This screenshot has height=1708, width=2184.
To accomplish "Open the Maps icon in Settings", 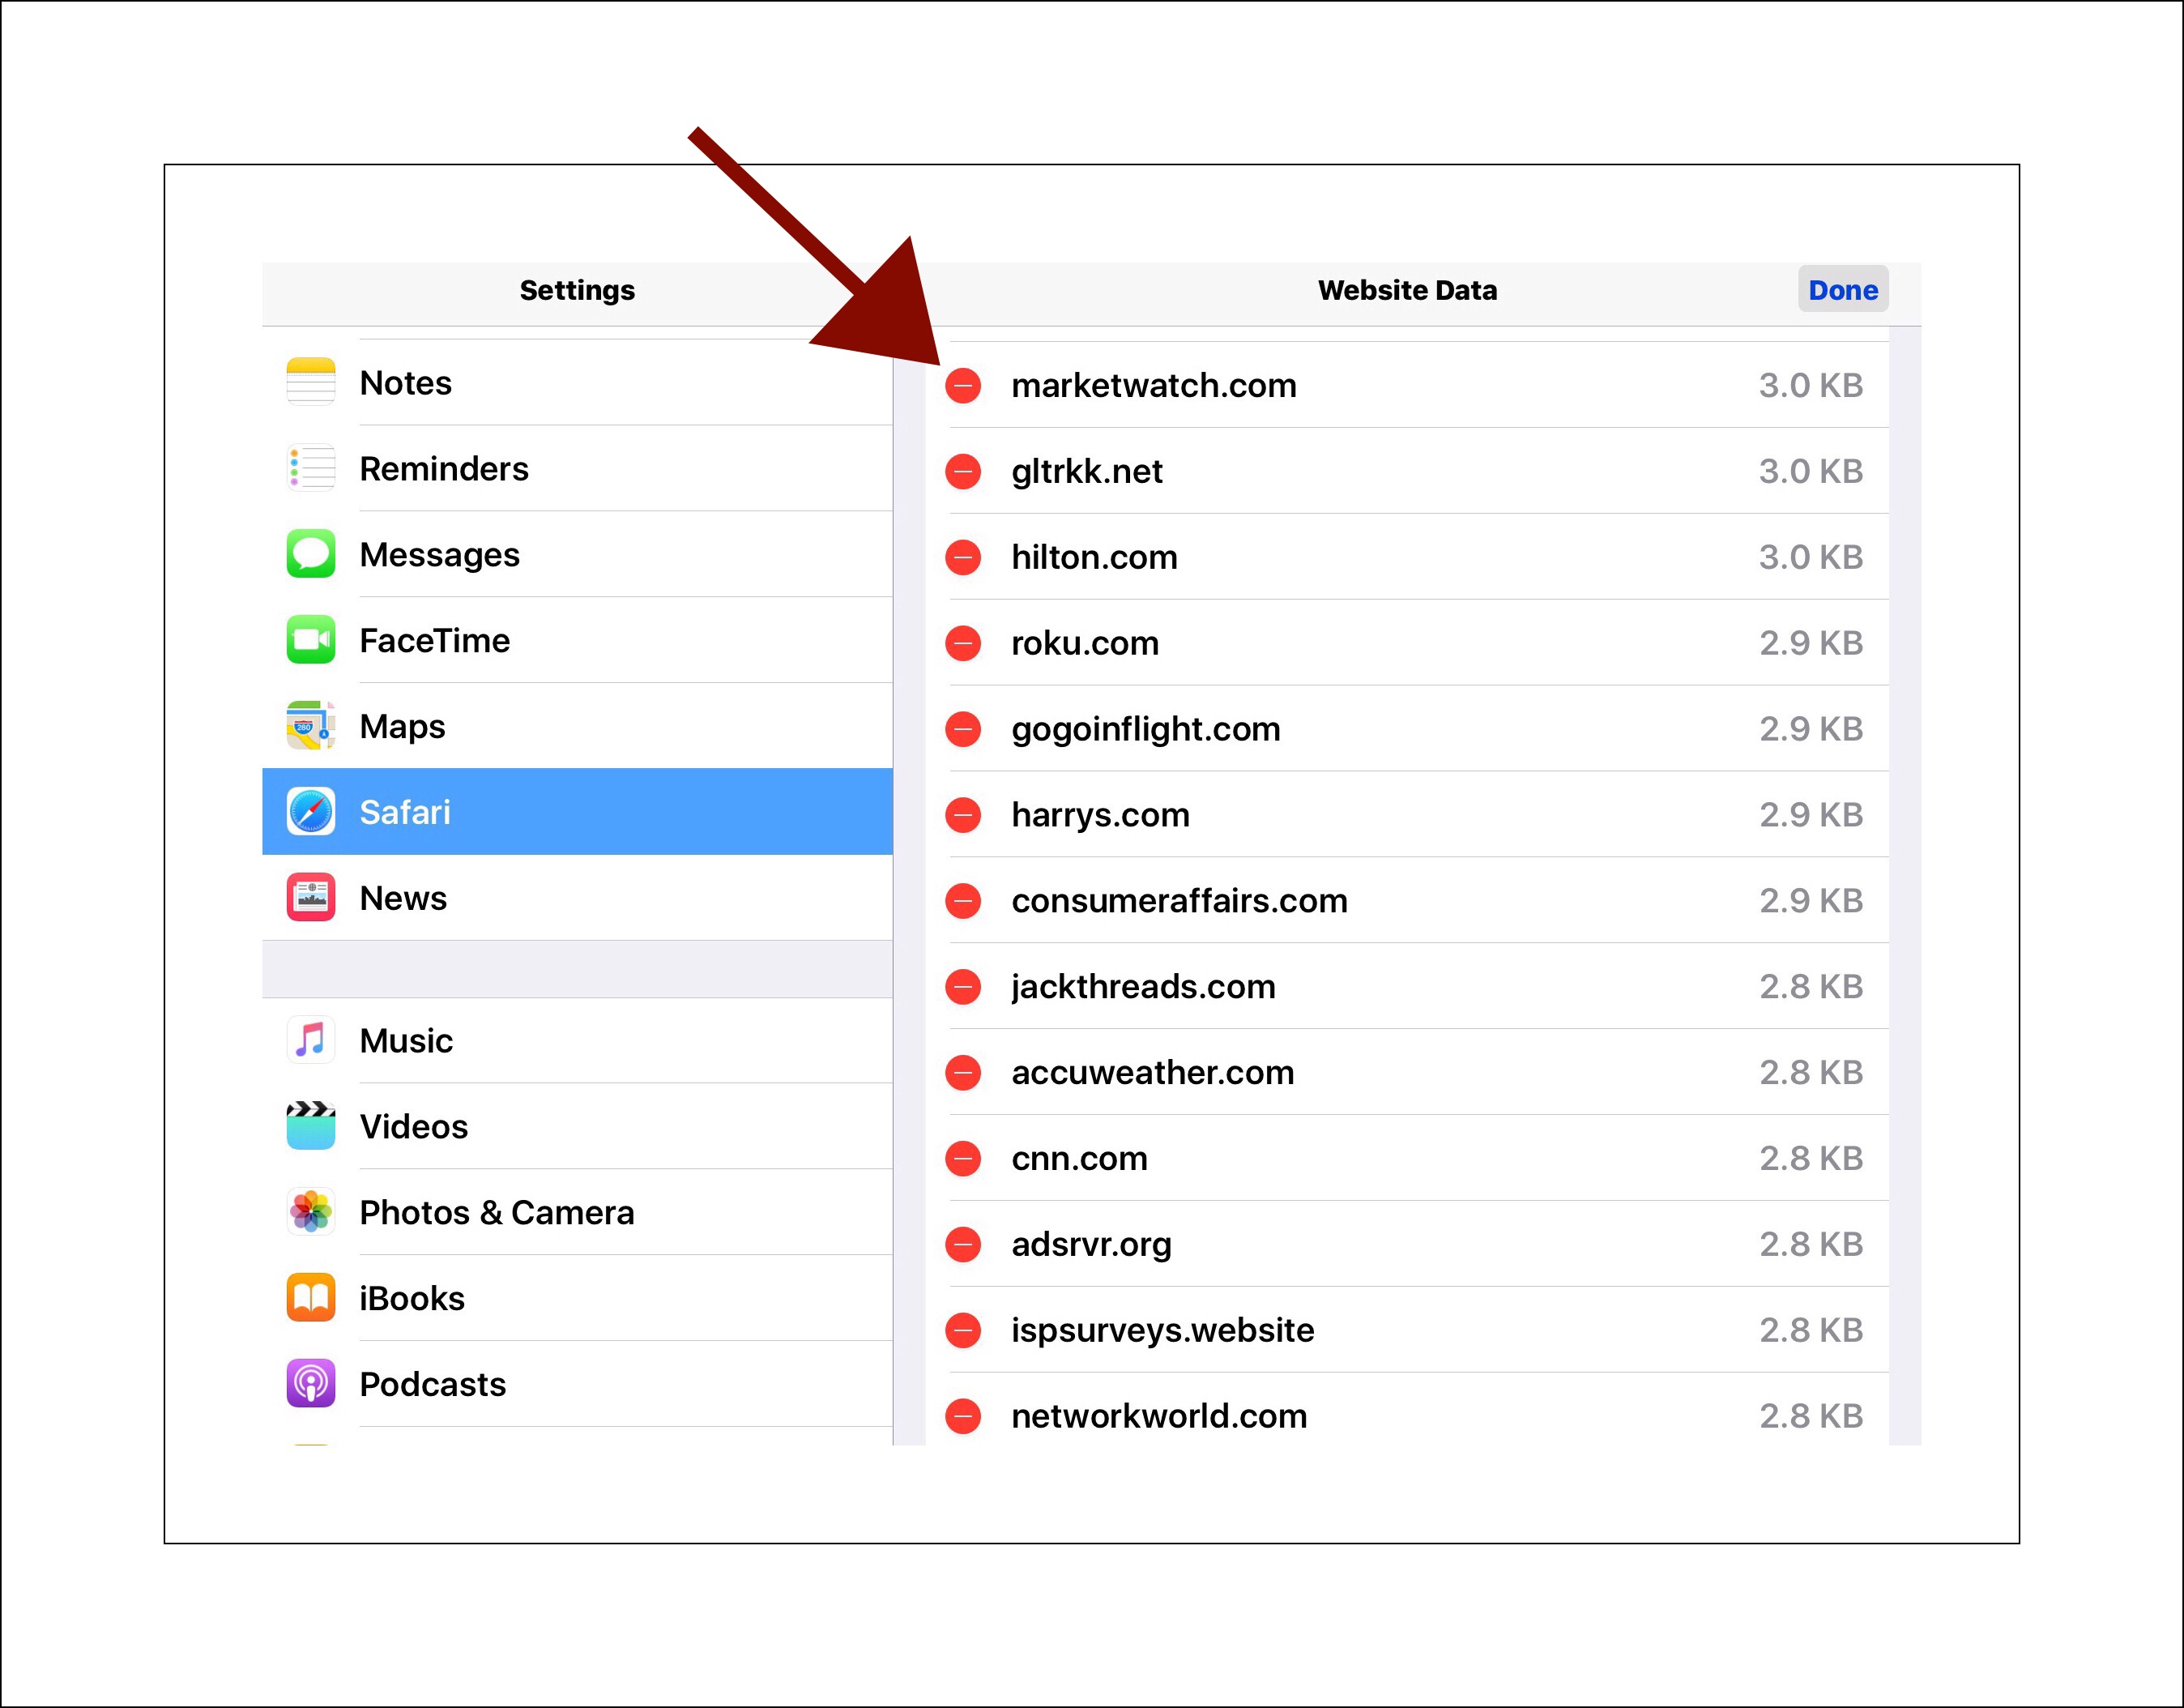I will pos(310,726).
